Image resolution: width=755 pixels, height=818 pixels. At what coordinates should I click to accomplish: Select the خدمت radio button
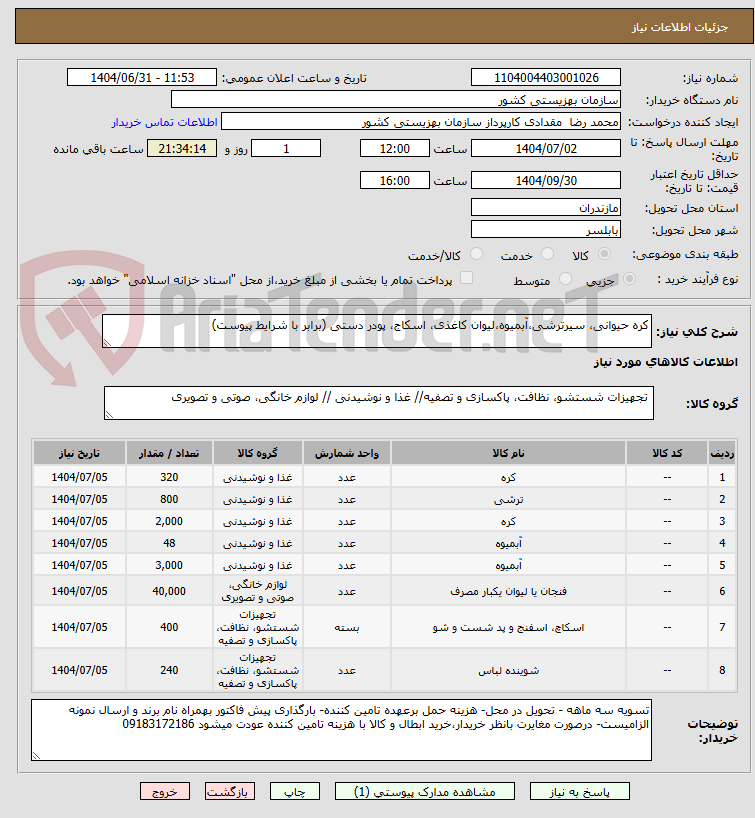[x=547, y=254]
